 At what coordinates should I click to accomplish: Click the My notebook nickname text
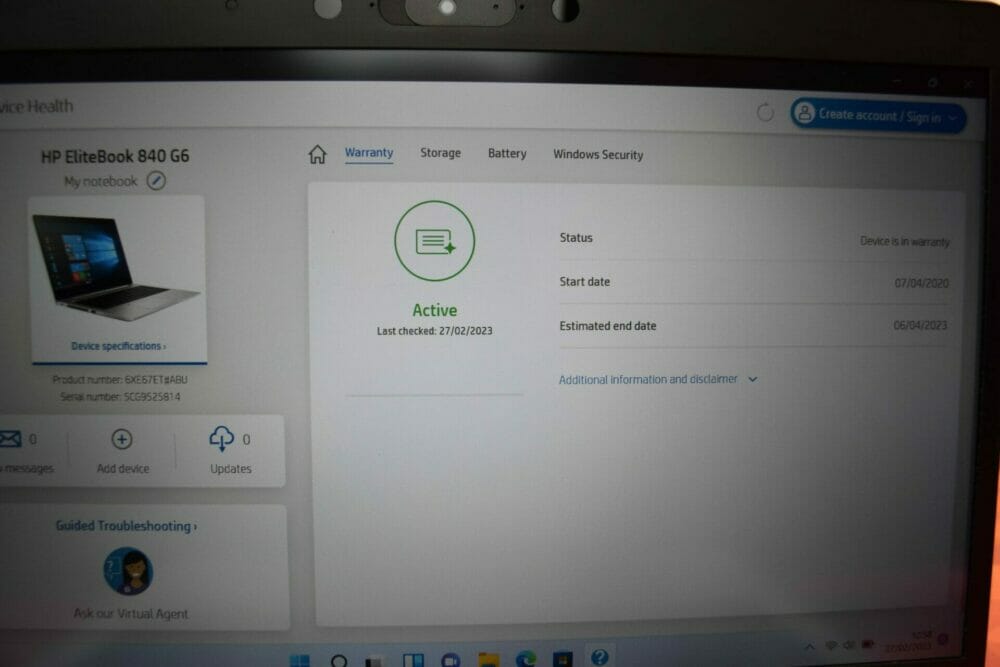tap(101, 182)
